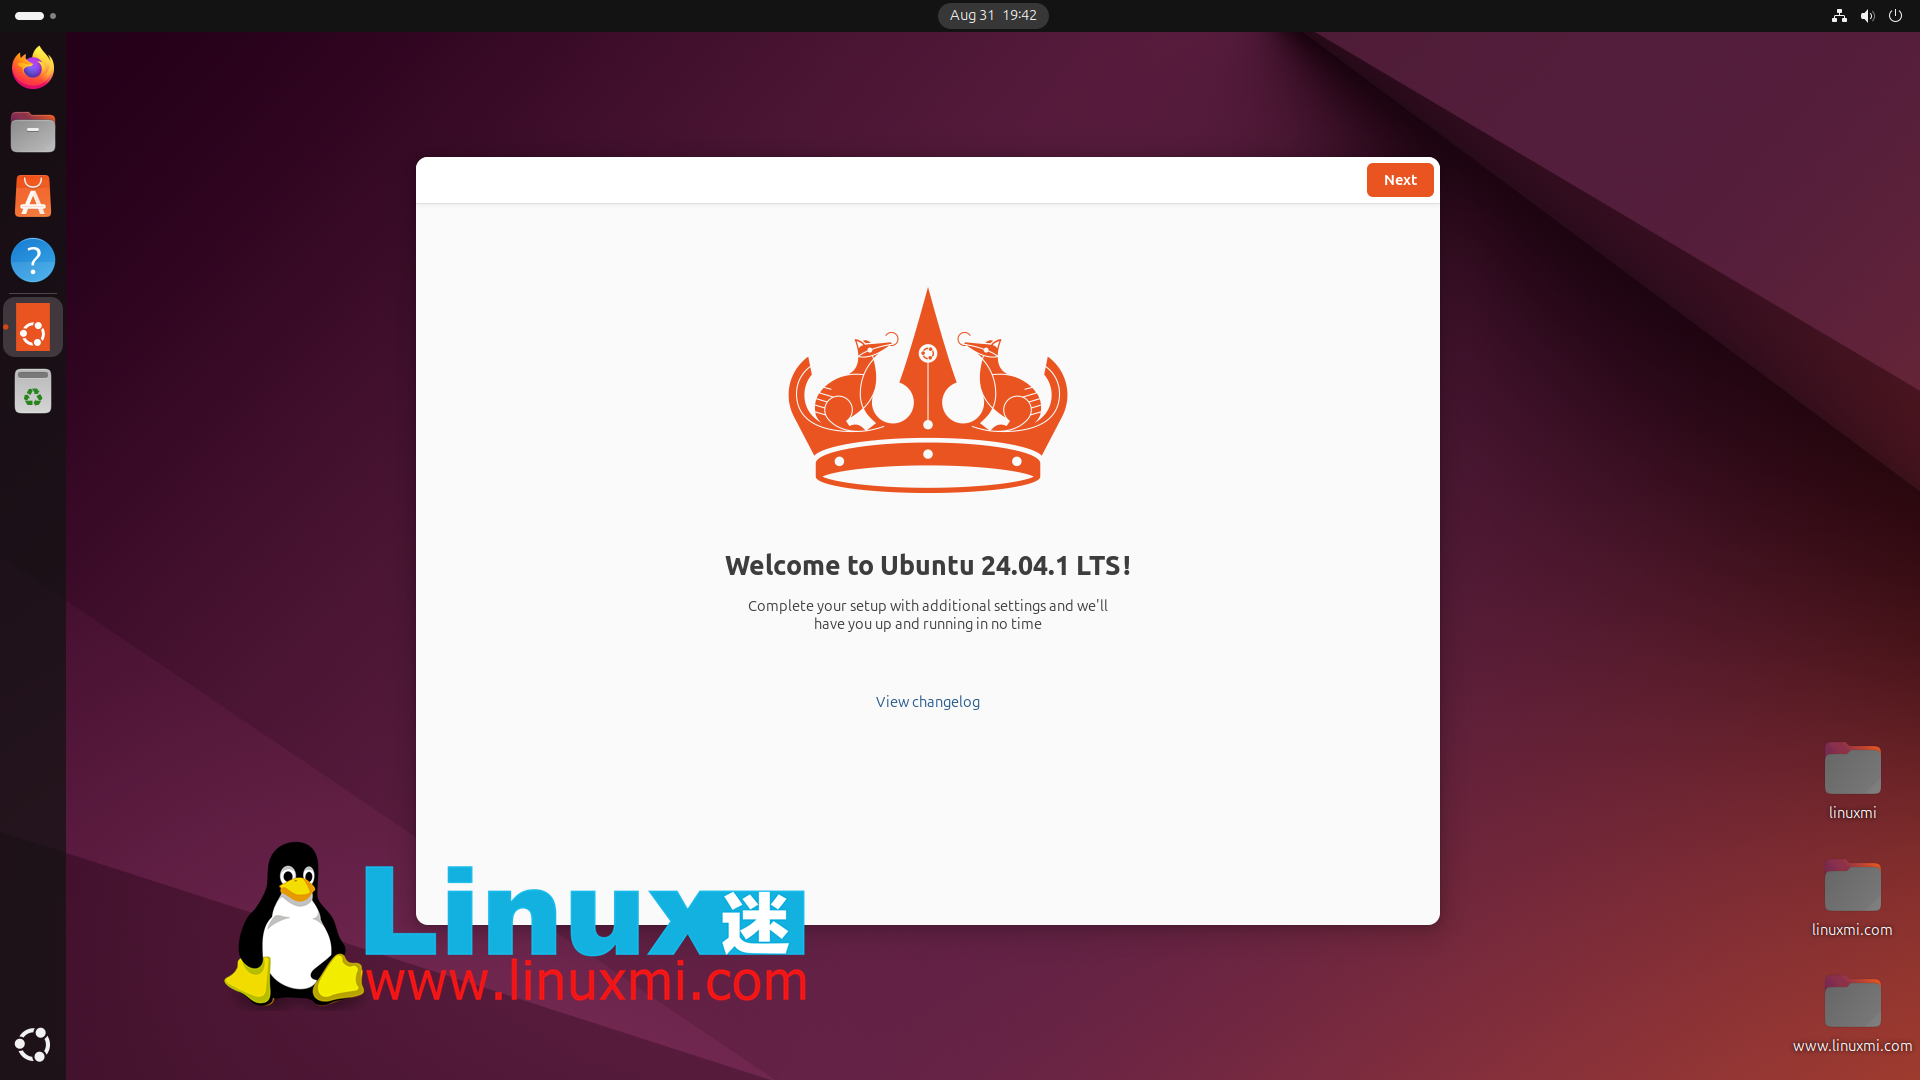Open the www.linuxmi.com desktop folder
This screenshot has height=1080, width=1920.
tap(1852, 1014)
